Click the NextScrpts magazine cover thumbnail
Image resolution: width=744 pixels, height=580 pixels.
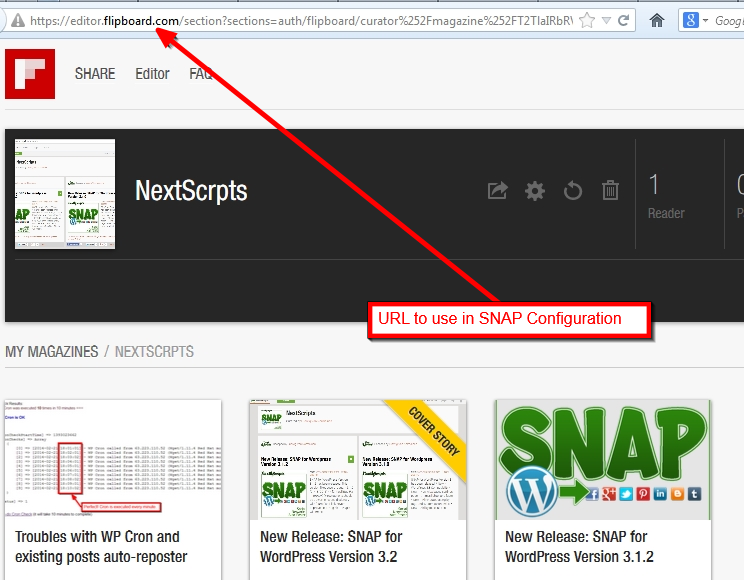[65, 194]
